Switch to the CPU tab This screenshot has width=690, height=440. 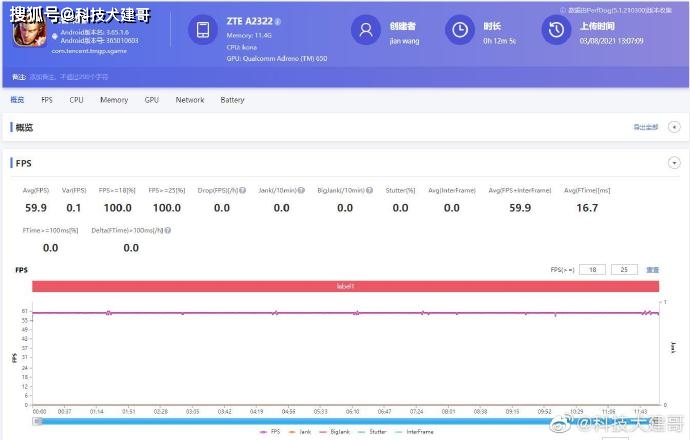tap(76, 100)
